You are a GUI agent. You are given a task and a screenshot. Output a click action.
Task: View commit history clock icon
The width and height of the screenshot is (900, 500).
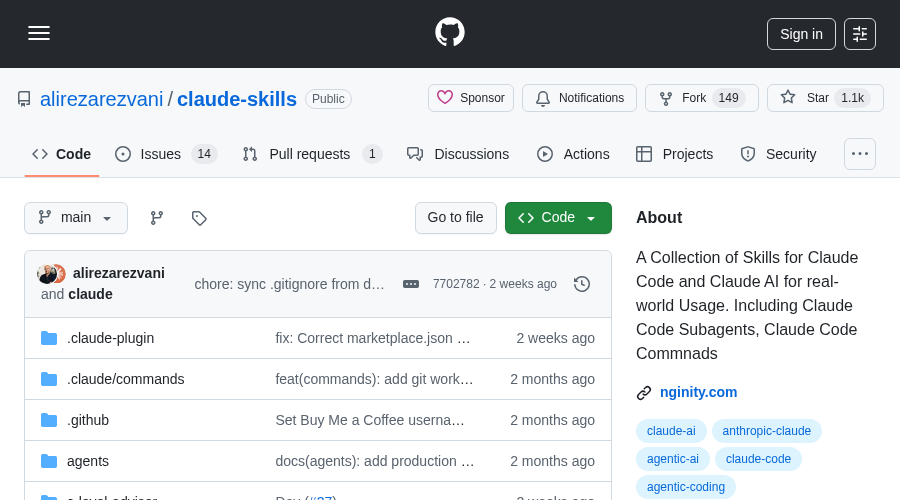582,284
